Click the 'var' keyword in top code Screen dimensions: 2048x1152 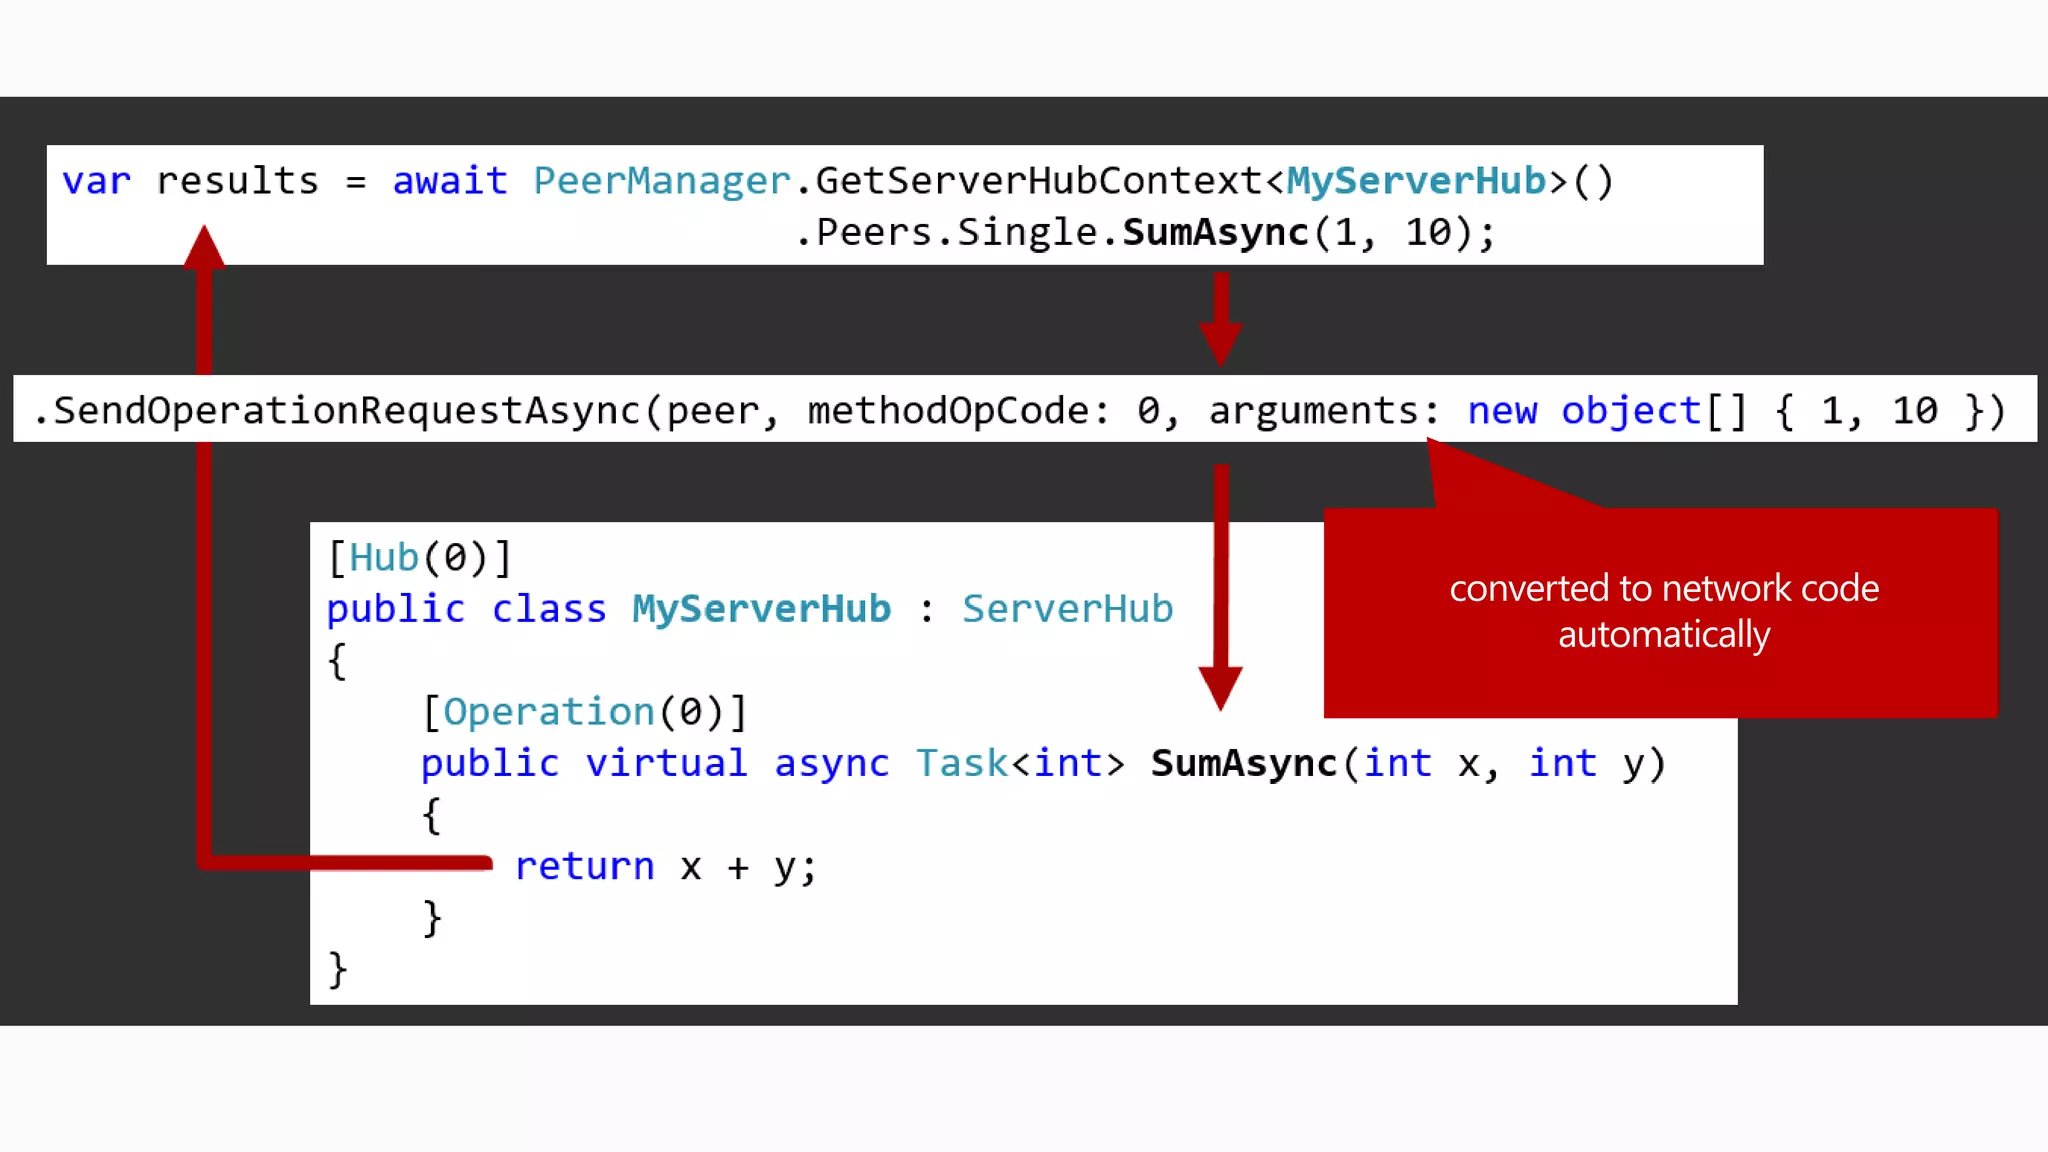(x=96, y=181)
